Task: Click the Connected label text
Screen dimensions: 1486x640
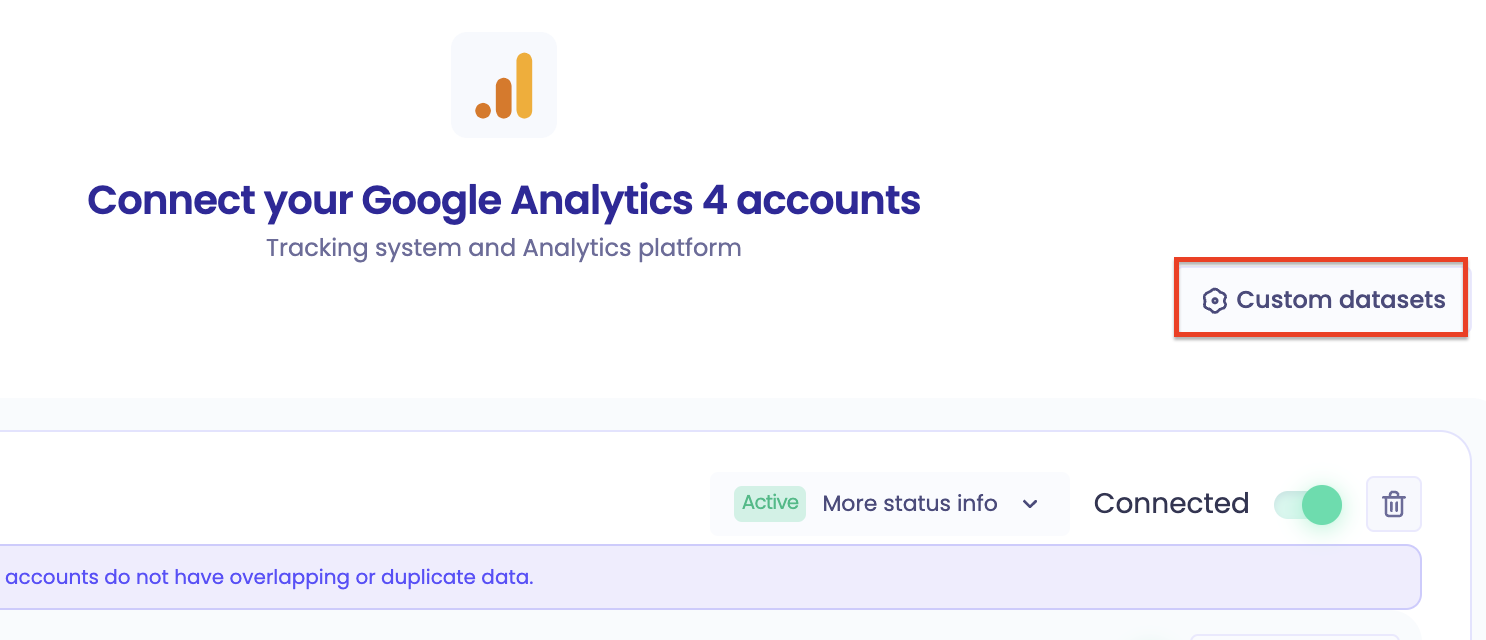Action: pos(1171,503)
